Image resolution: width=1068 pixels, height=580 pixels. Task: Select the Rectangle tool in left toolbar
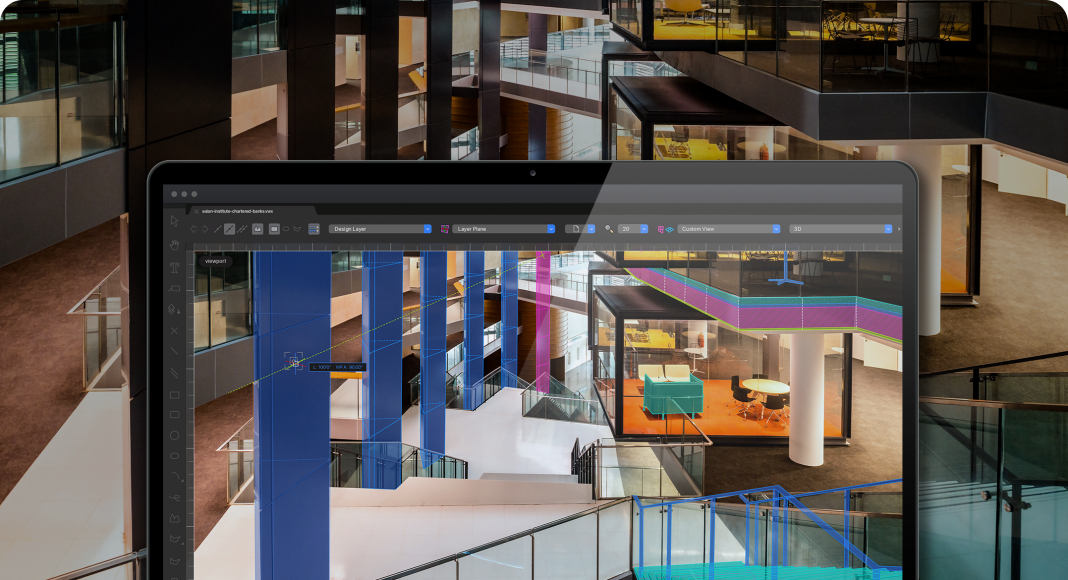click(174, 394)
